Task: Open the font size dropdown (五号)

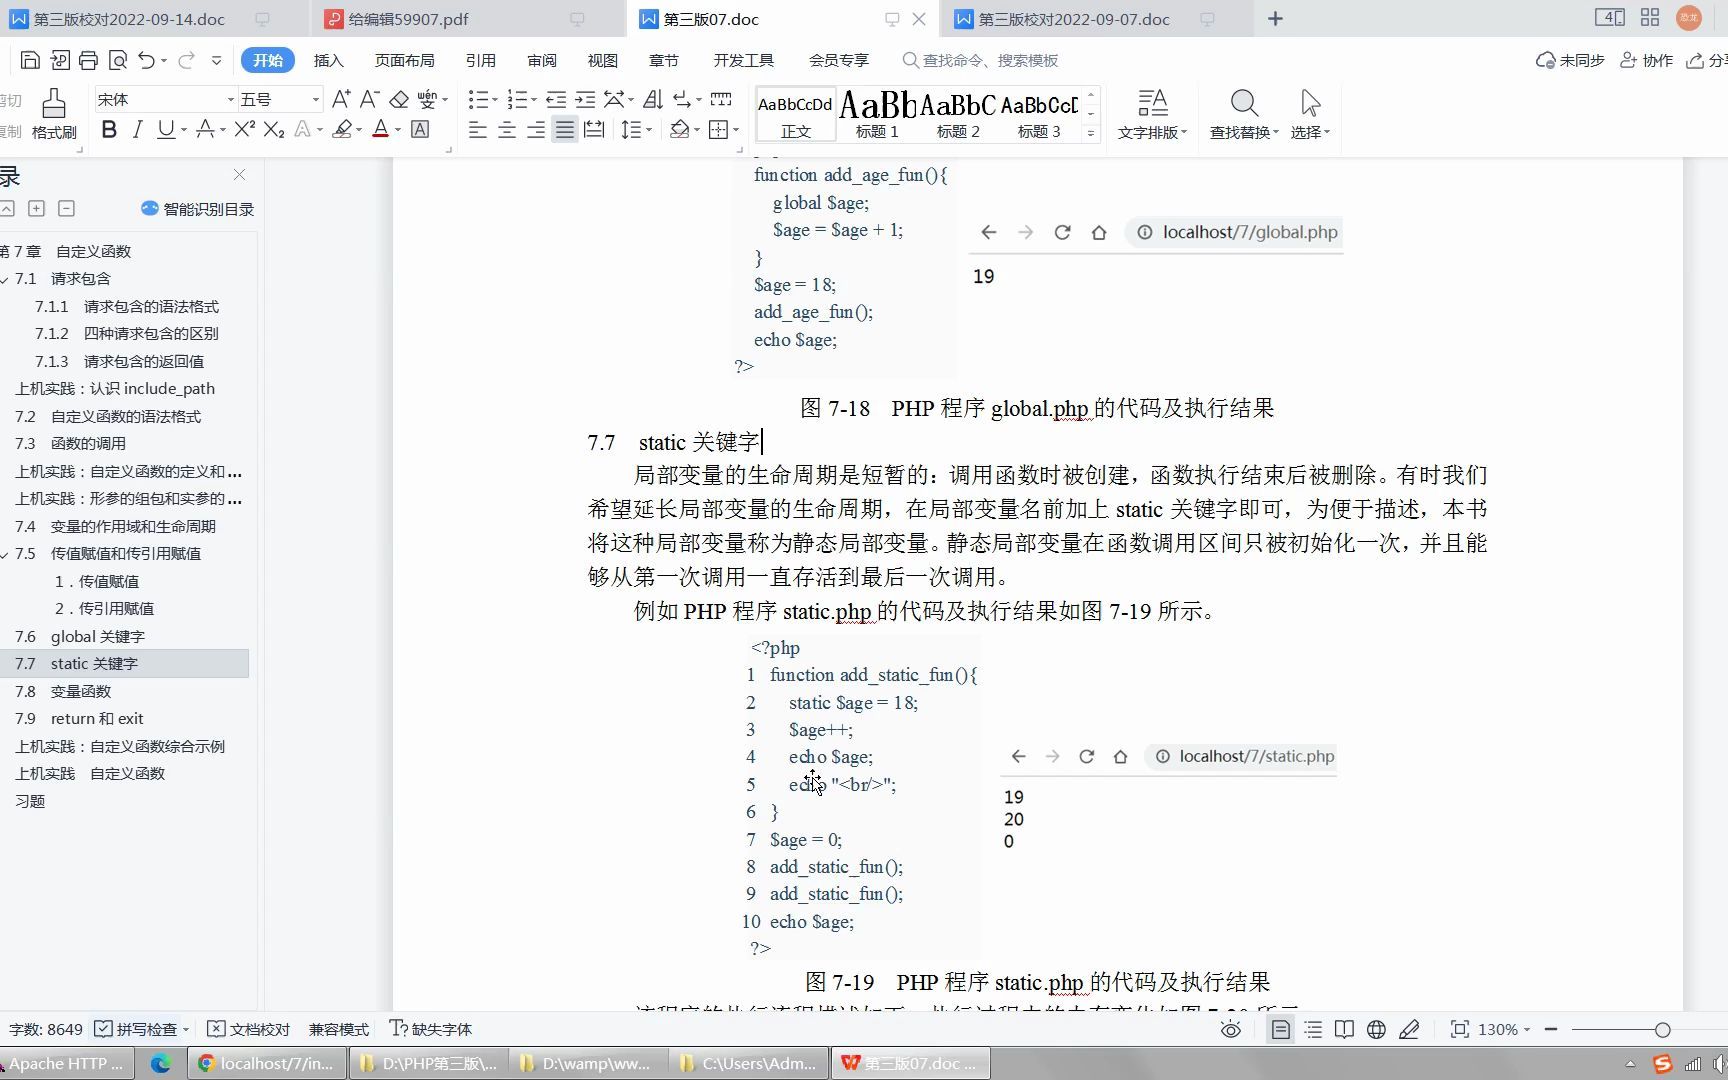Action: (x=316, y=99)
